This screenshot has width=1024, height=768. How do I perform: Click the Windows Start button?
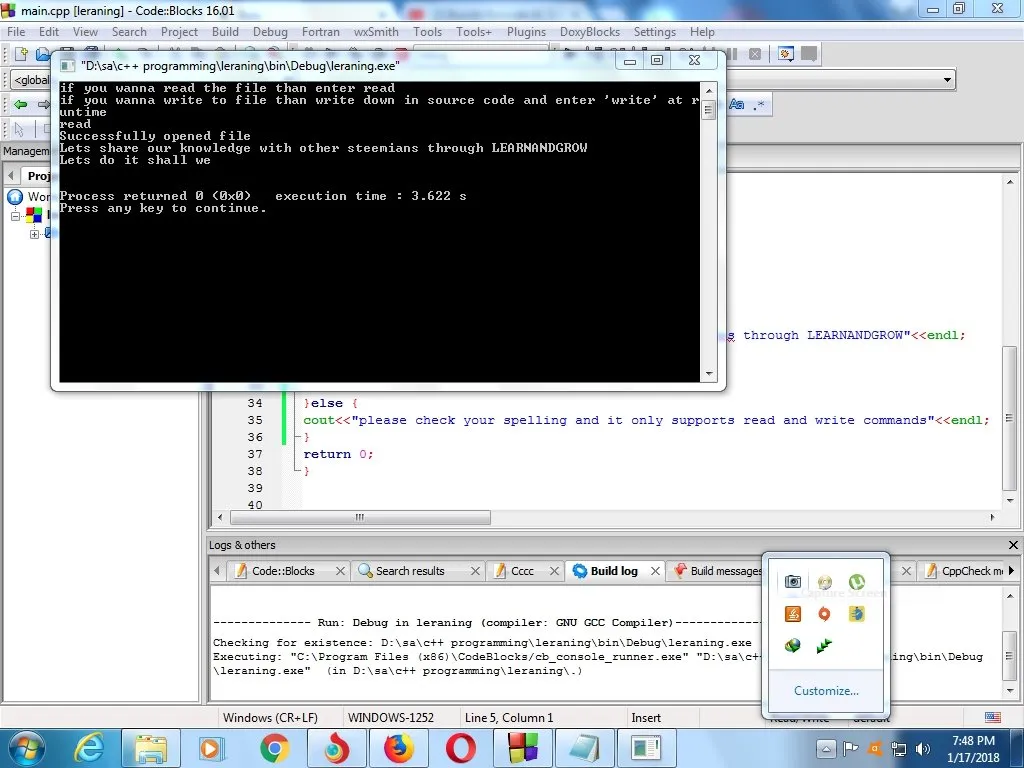point(27,748)
